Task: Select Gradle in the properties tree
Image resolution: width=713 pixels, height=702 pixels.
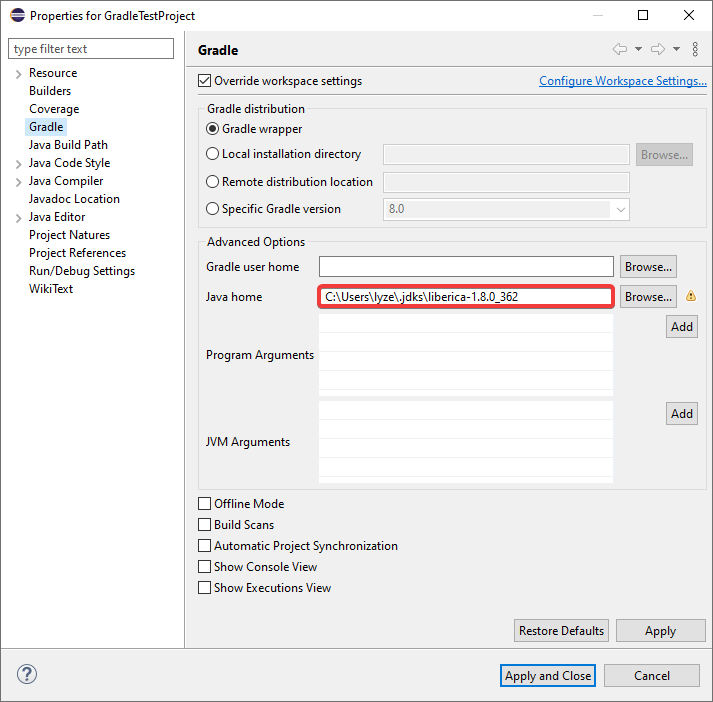Action: coord(46,127)
